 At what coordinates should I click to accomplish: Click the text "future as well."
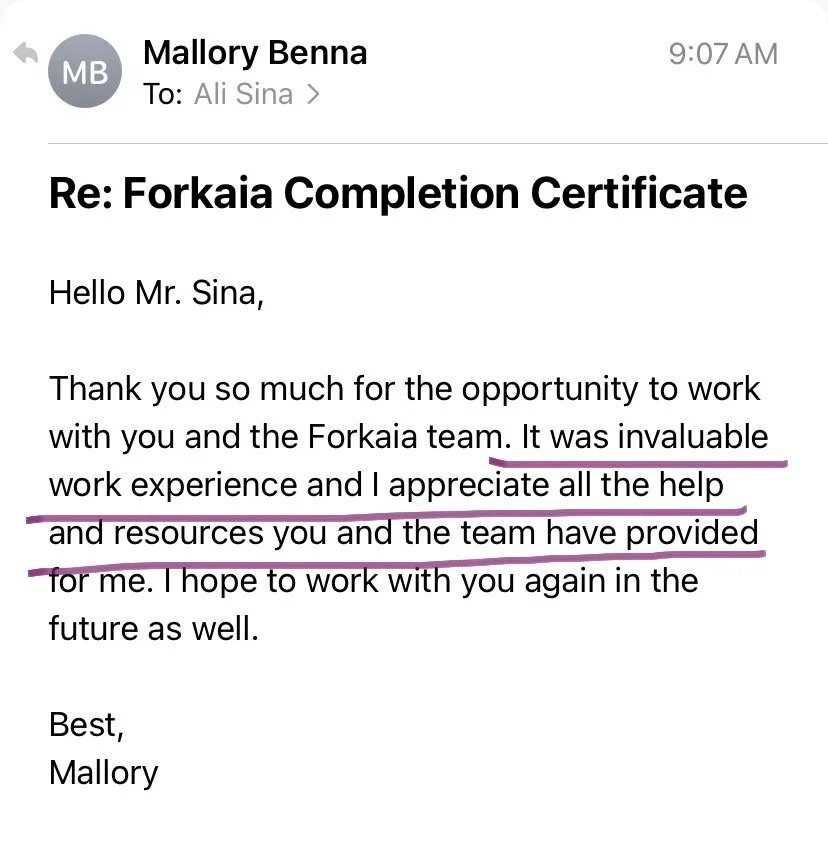pos(154,629)
